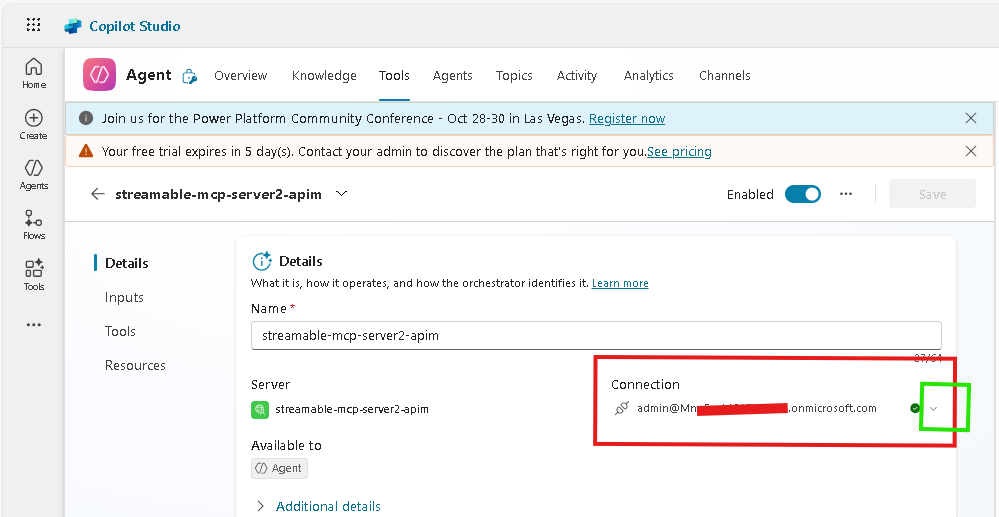The image size is (999, 517).
Task: Close the Power Platform conference banner
Action: [x=970, y=118]
